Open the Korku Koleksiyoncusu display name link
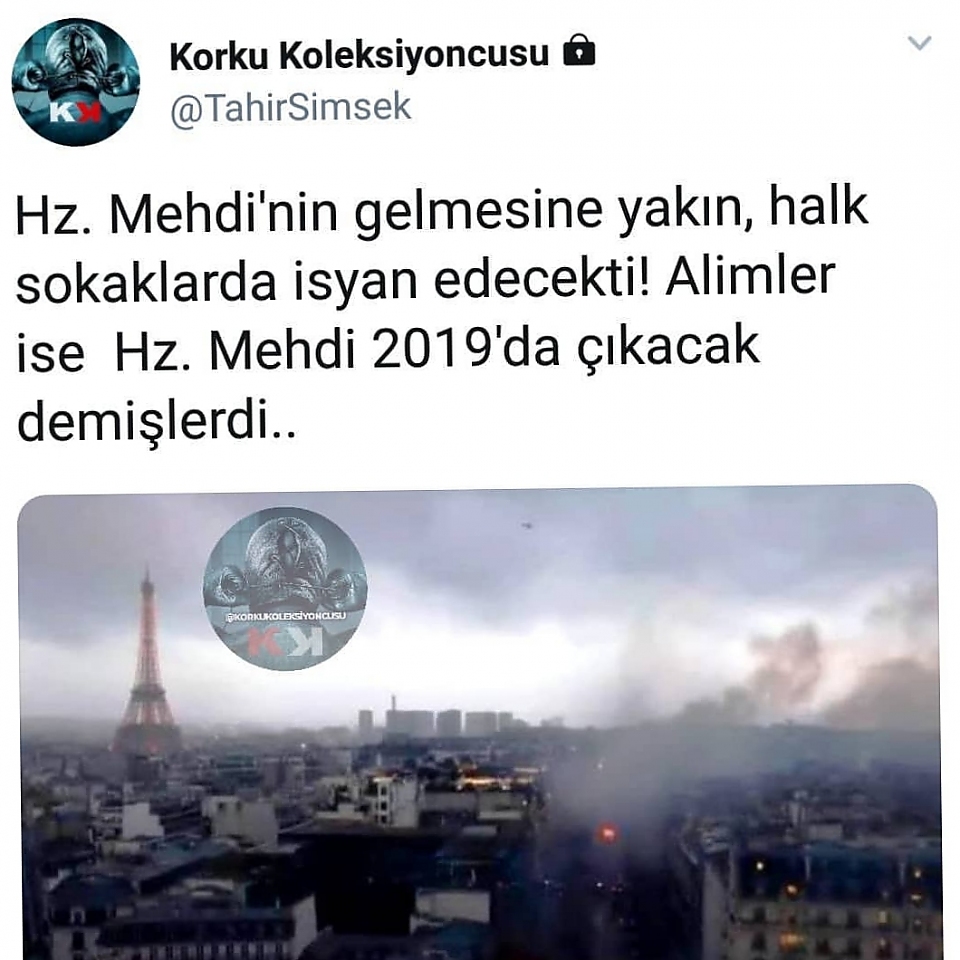Viewport: 960px width, 960px height. (359, 54)
